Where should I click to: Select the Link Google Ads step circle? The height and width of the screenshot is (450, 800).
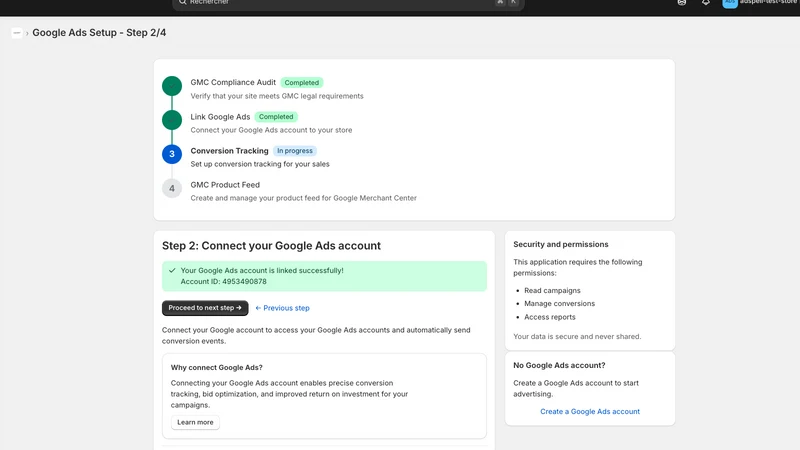(x=172, y=120)
